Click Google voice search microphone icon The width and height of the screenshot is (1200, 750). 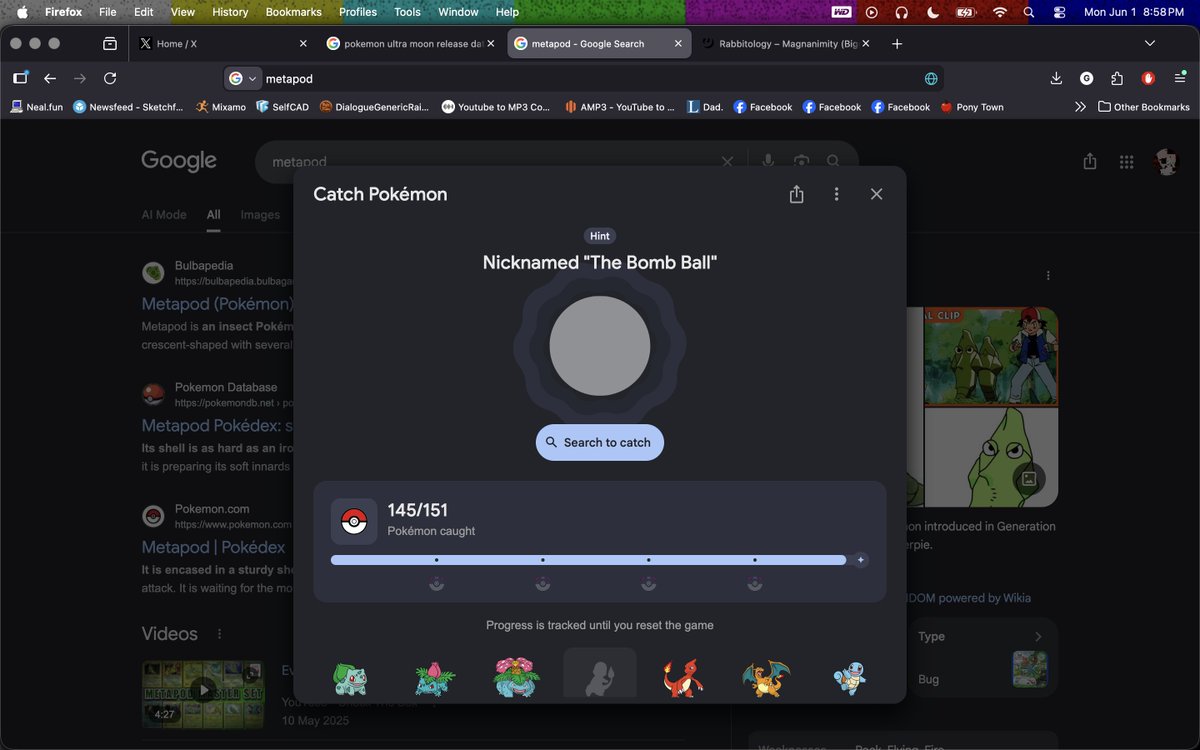pos(768,161)
